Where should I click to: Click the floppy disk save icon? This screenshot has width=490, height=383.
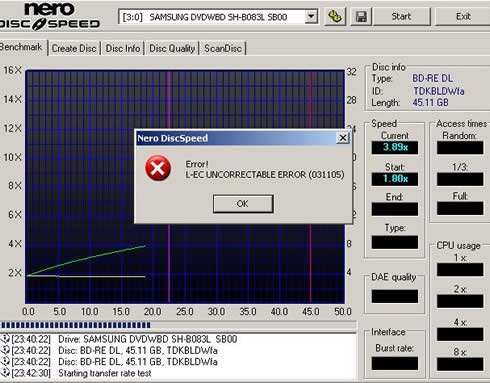pyautogui.click(x=361, y=16)
